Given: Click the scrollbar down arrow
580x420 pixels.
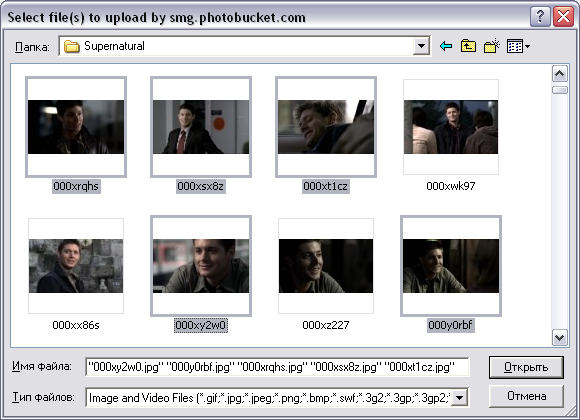Looking at the screenshot, I should (x=559, y=337).
